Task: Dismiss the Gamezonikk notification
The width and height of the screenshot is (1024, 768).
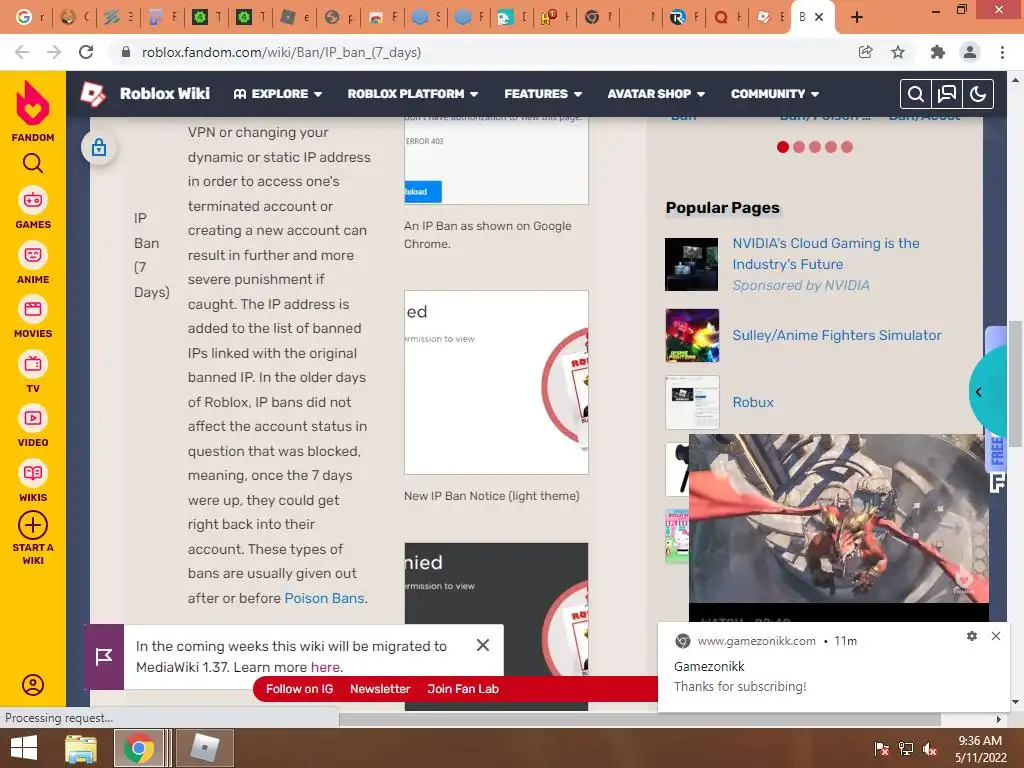Action: (996, 636)
